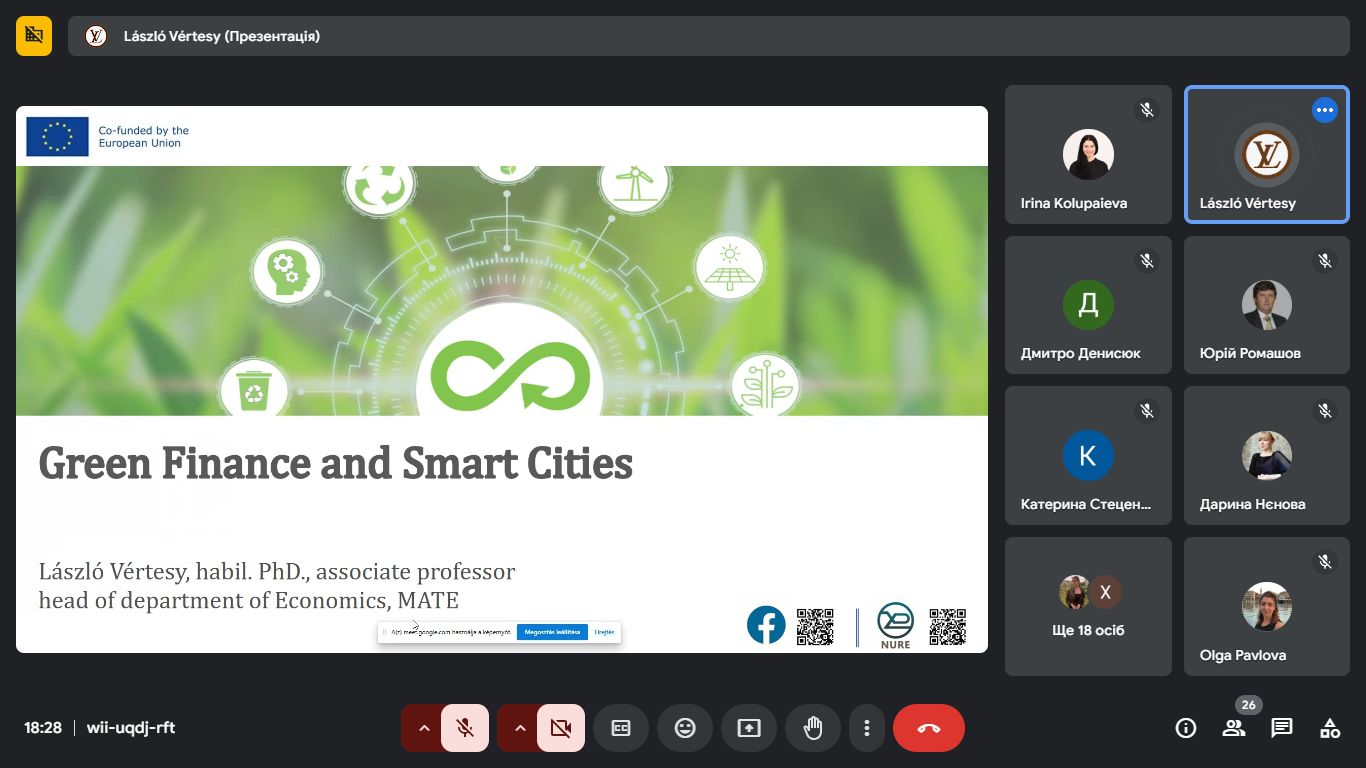1366x768 pixels.
Task: Open the emoji reactions button
Action: click(685, 728)
